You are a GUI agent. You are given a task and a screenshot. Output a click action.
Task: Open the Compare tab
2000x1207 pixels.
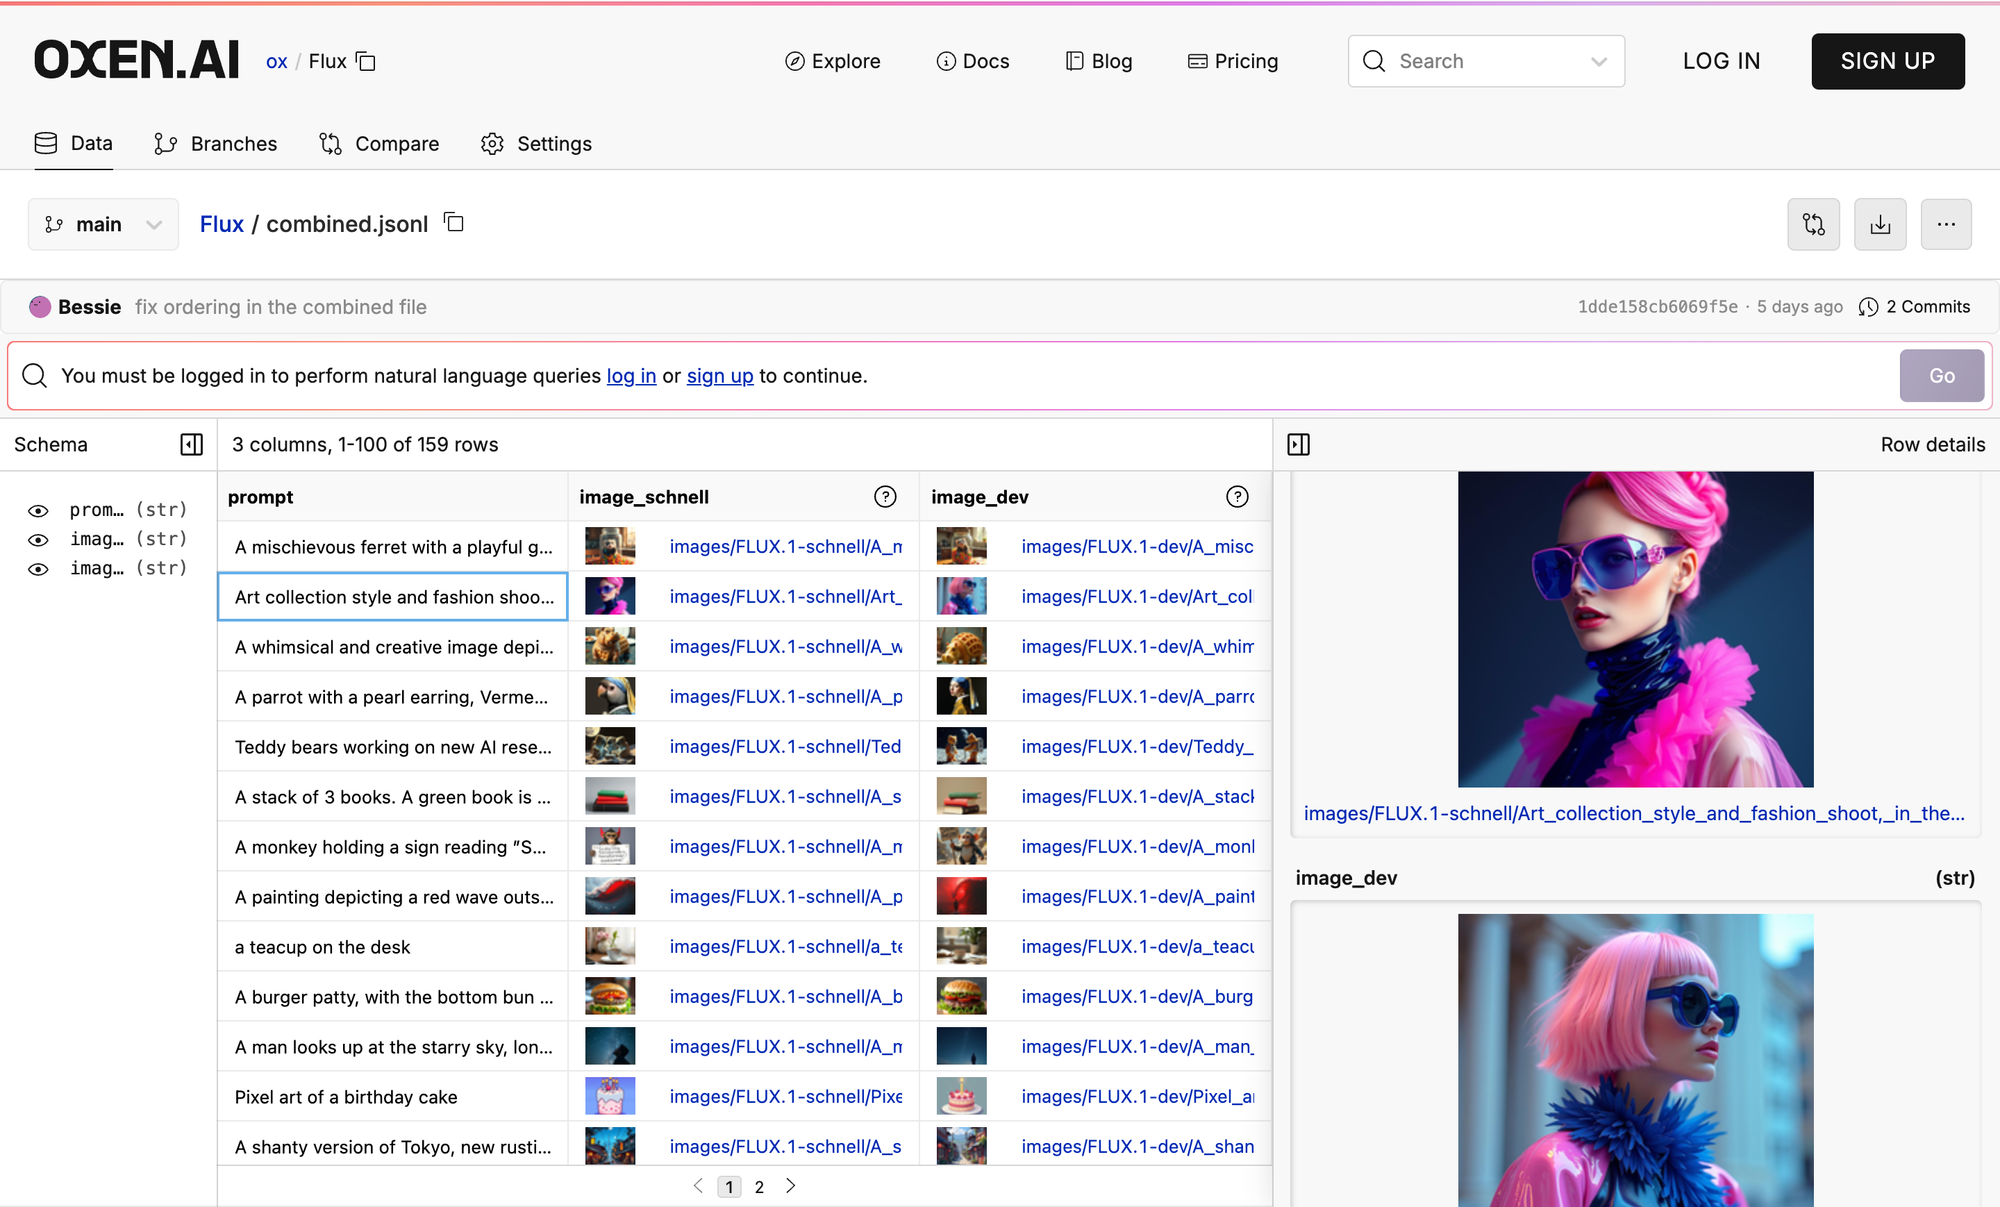[379, 144]
